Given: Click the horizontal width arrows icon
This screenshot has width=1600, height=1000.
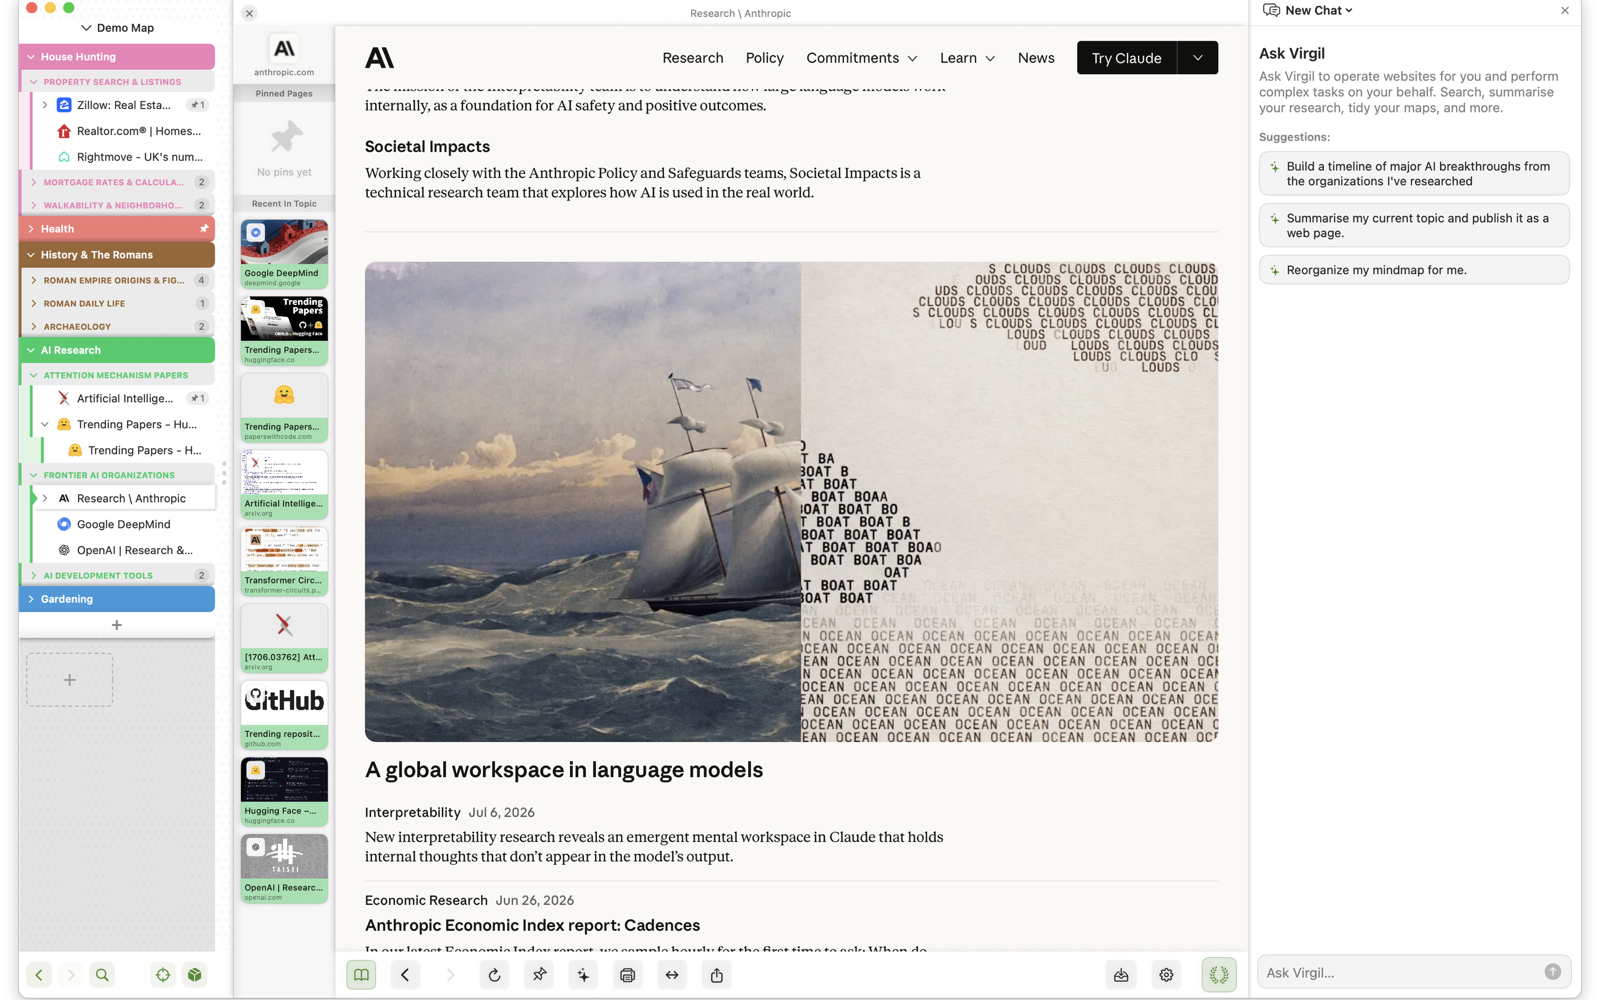Looking at the screenshot, I should coord(672,975).
